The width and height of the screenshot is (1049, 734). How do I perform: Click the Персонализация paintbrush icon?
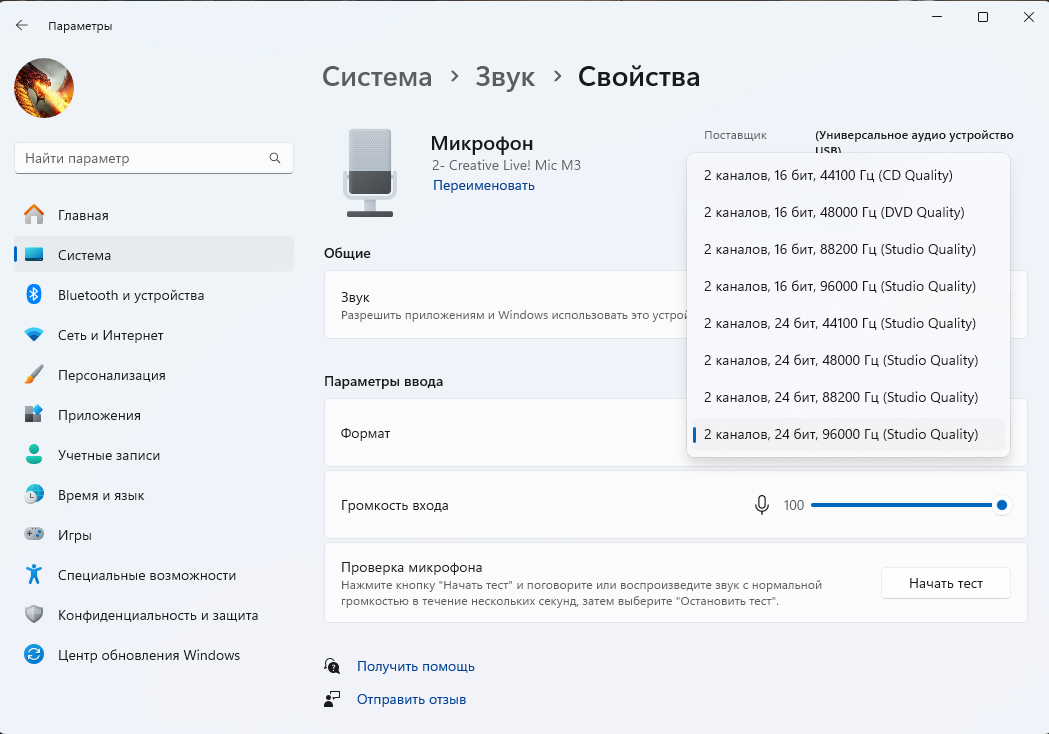click(x=33, y=375)
